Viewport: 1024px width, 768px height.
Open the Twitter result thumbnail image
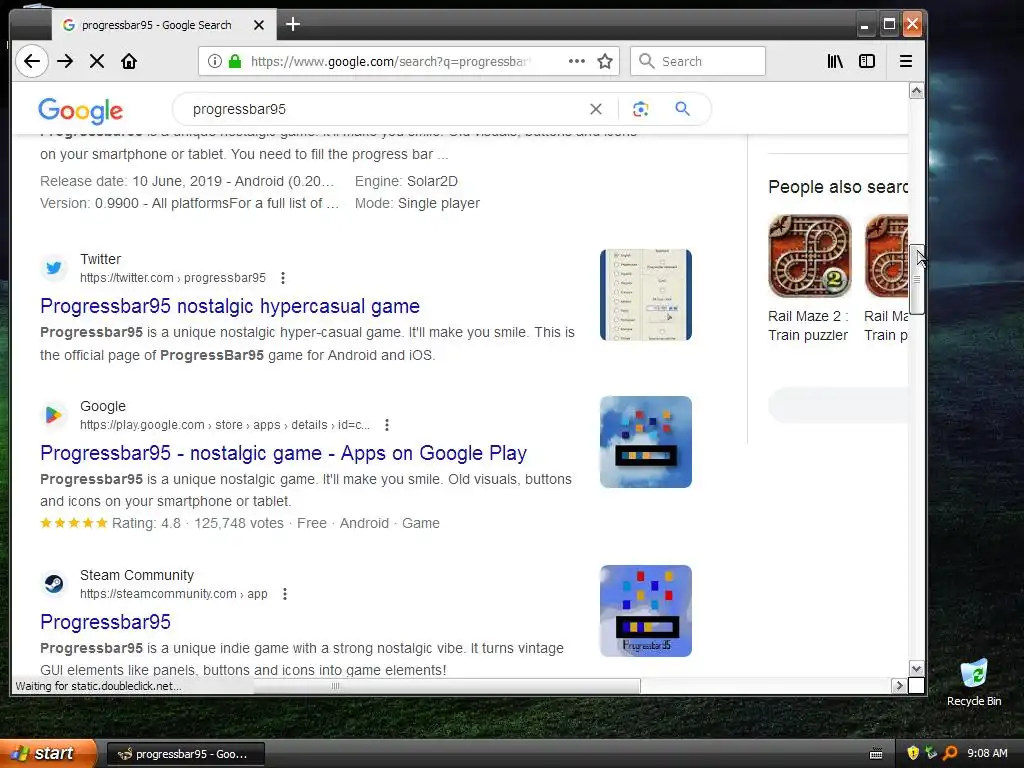pos(646,295)
